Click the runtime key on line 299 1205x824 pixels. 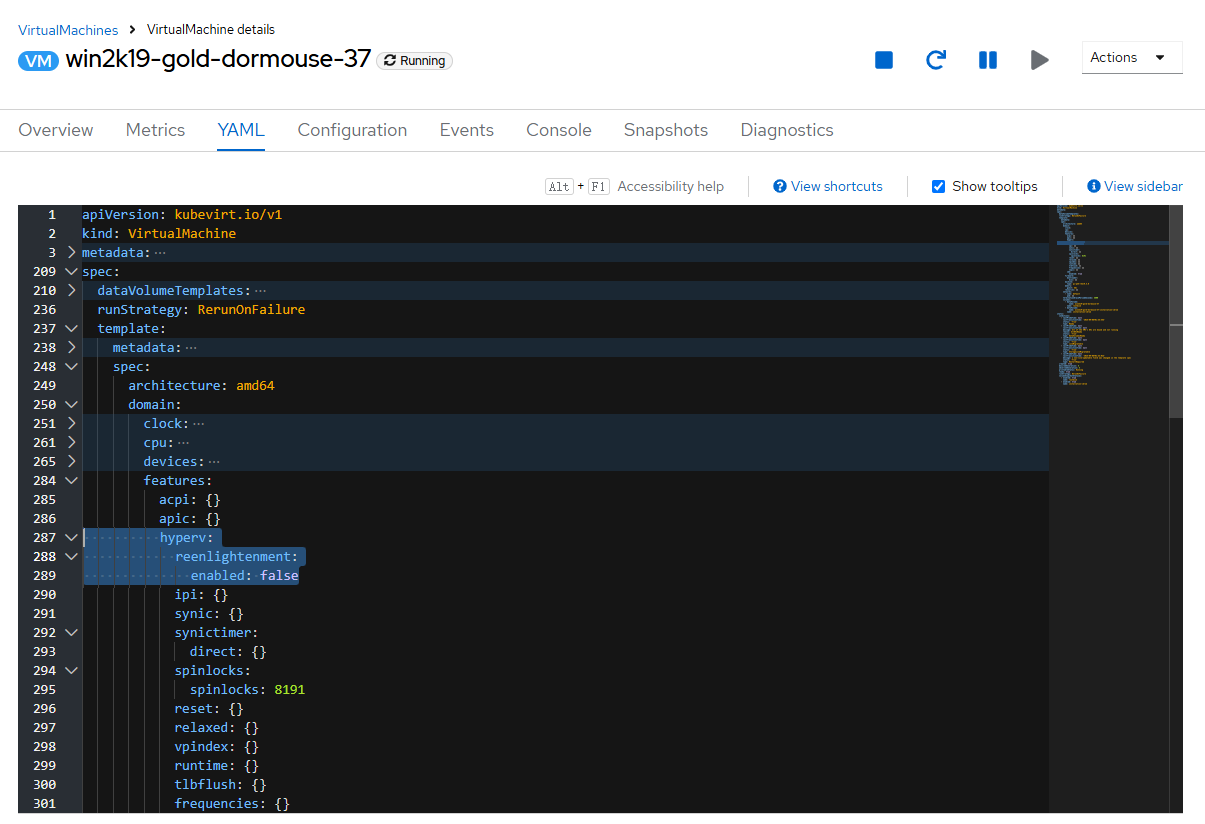tap(202, 765)
